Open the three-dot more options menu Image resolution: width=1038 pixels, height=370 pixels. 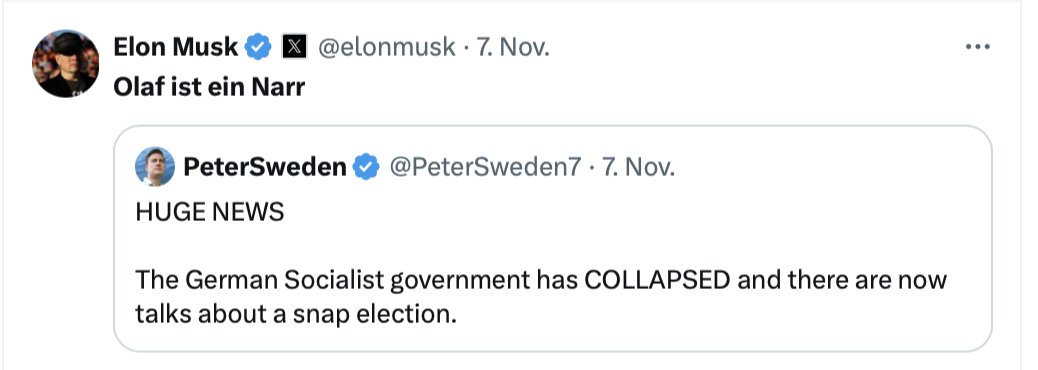point(978,47)
